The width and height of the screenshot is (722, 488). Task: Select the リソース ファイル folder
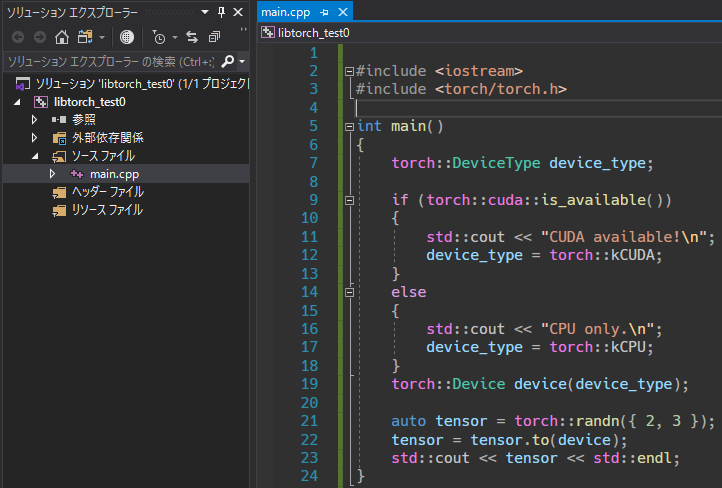[107, 210]
